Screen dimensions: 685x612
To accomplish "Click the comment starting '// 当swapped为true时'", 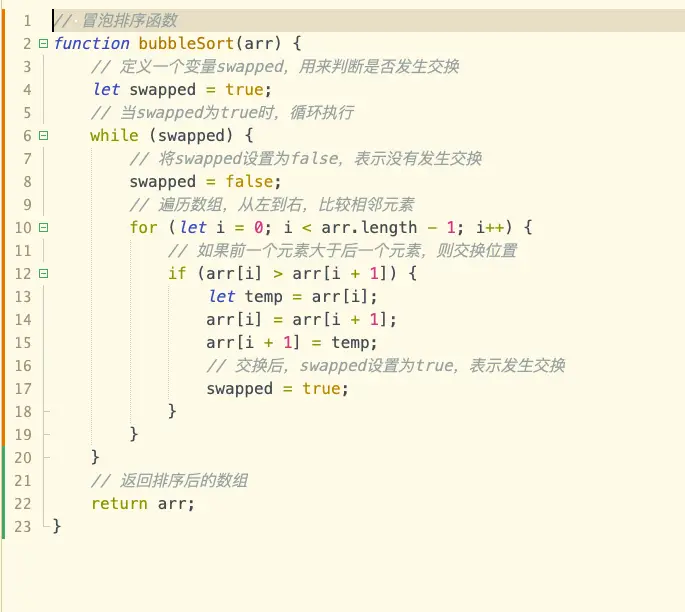I will [x=223, y=113].
